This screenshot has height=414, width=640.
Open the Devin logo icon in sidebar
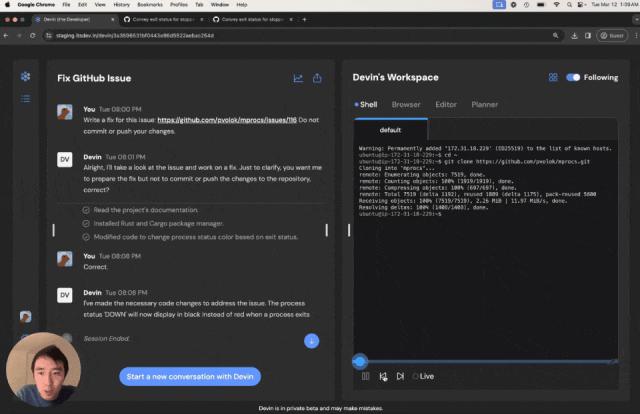[25, 76]
